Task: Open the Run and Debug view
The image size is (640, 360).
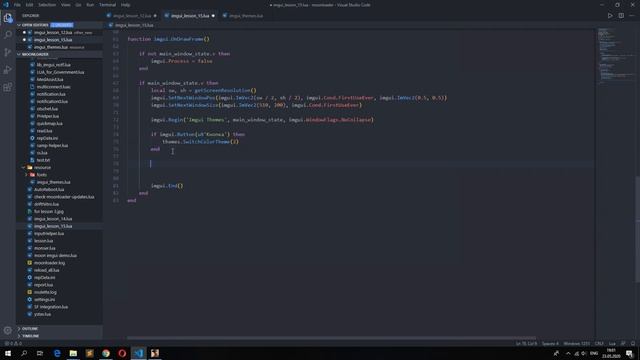Action: click(8, 70)
